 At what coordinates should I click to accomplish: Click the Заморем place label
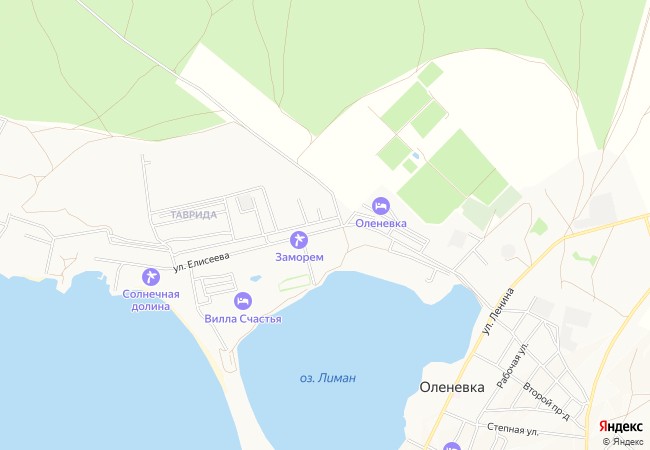tap(299, 257)
